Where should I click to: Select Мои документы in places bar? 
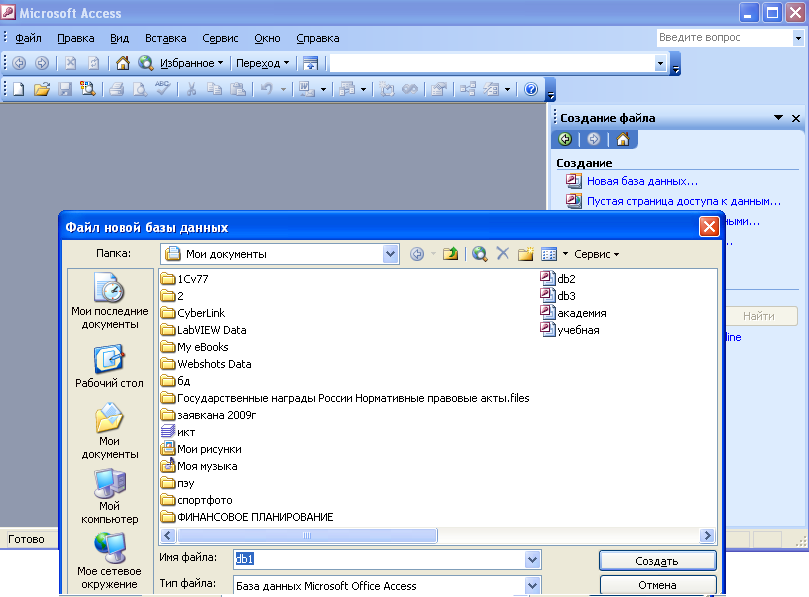109,431
